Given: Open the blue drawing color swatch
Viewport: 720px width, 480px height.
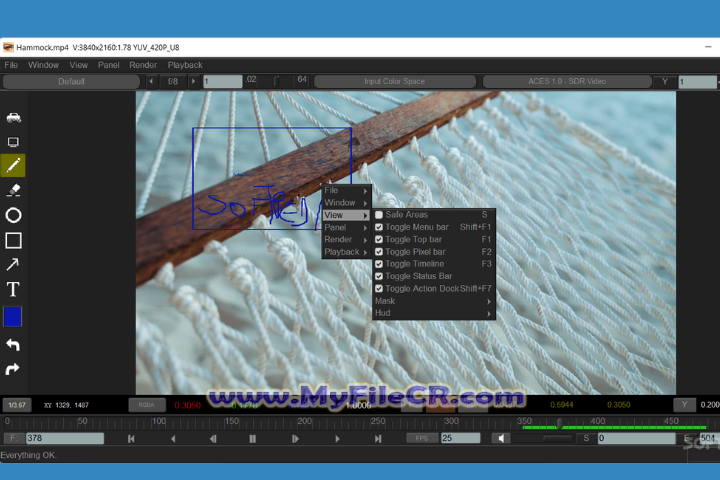Looking at the screenshot, I should 13,317.
